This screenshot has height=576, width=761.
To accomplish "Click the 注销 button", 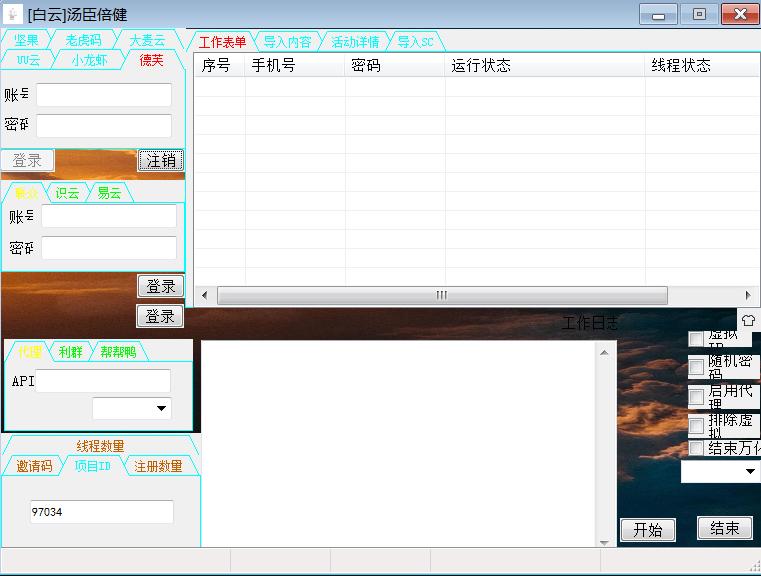I will (160, 160).
